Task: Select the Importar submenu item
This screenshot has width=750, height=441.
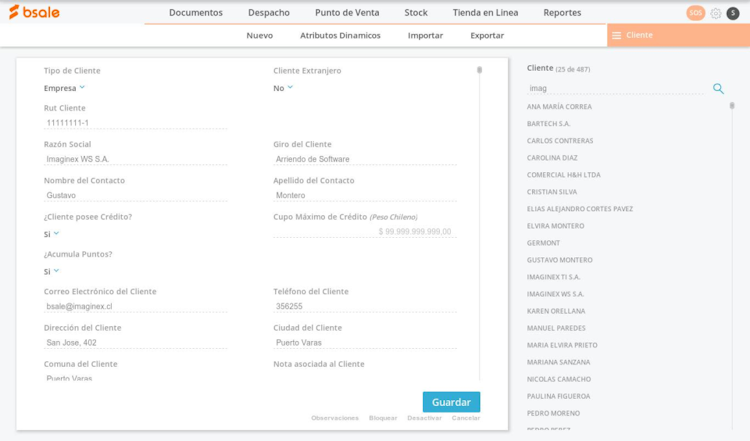Action: pyautogui.click(x=425, y=35)
